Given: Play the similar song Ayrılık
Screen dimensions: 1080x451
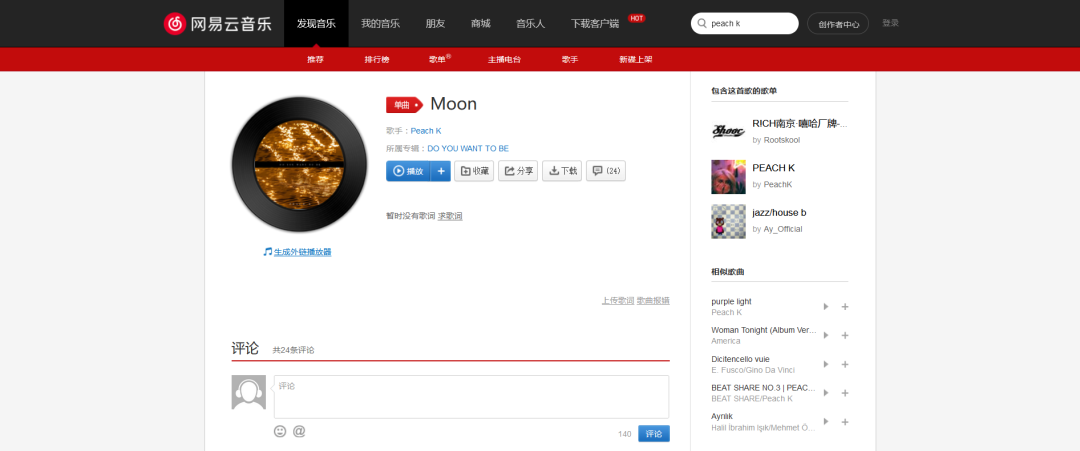Looking at the screenshot, I should 825,422.
